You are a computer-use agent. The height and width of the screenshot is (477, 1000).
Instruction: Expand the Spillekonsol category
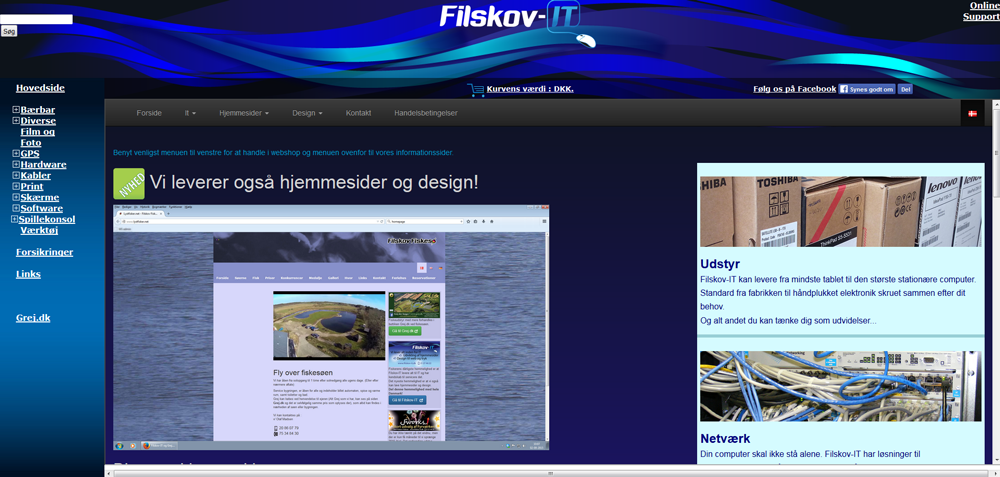point(14,219)
